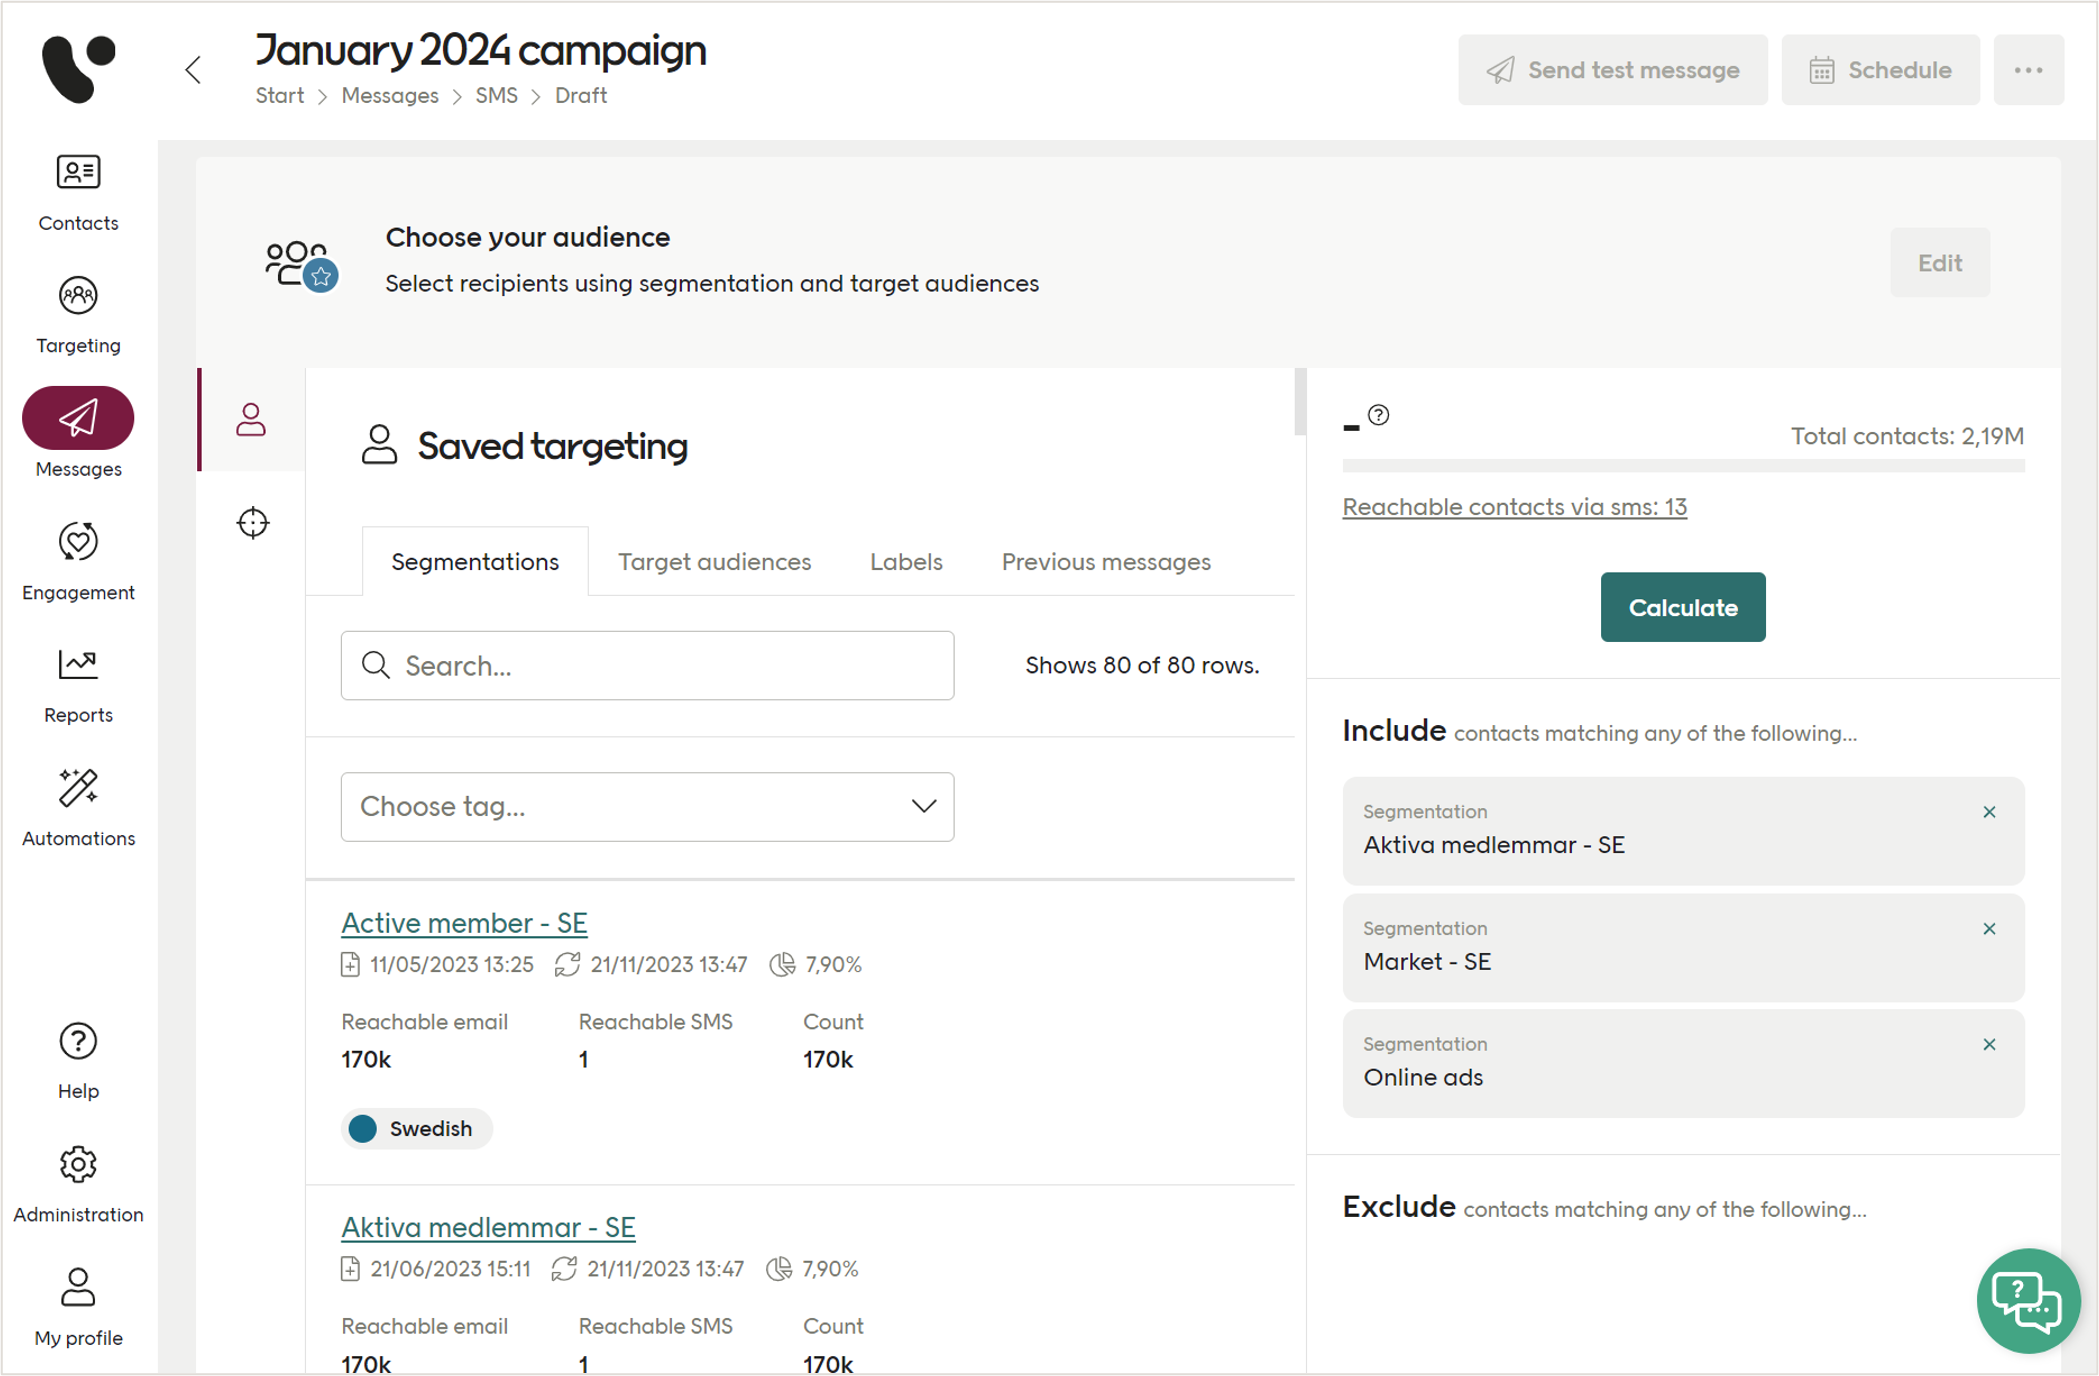Remove Market - SE from included segments
The width and height of the screenshot is (2099, 1376).
click(x=1988, y=929)
